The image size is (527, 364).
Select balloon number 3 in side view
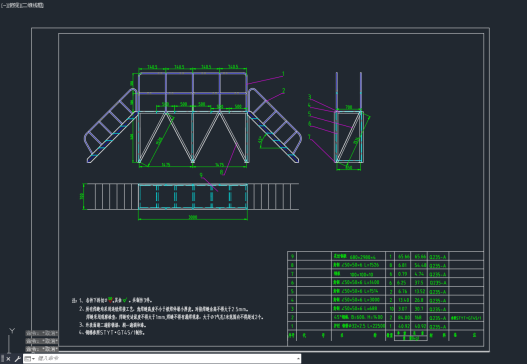[x=310, y=97]
